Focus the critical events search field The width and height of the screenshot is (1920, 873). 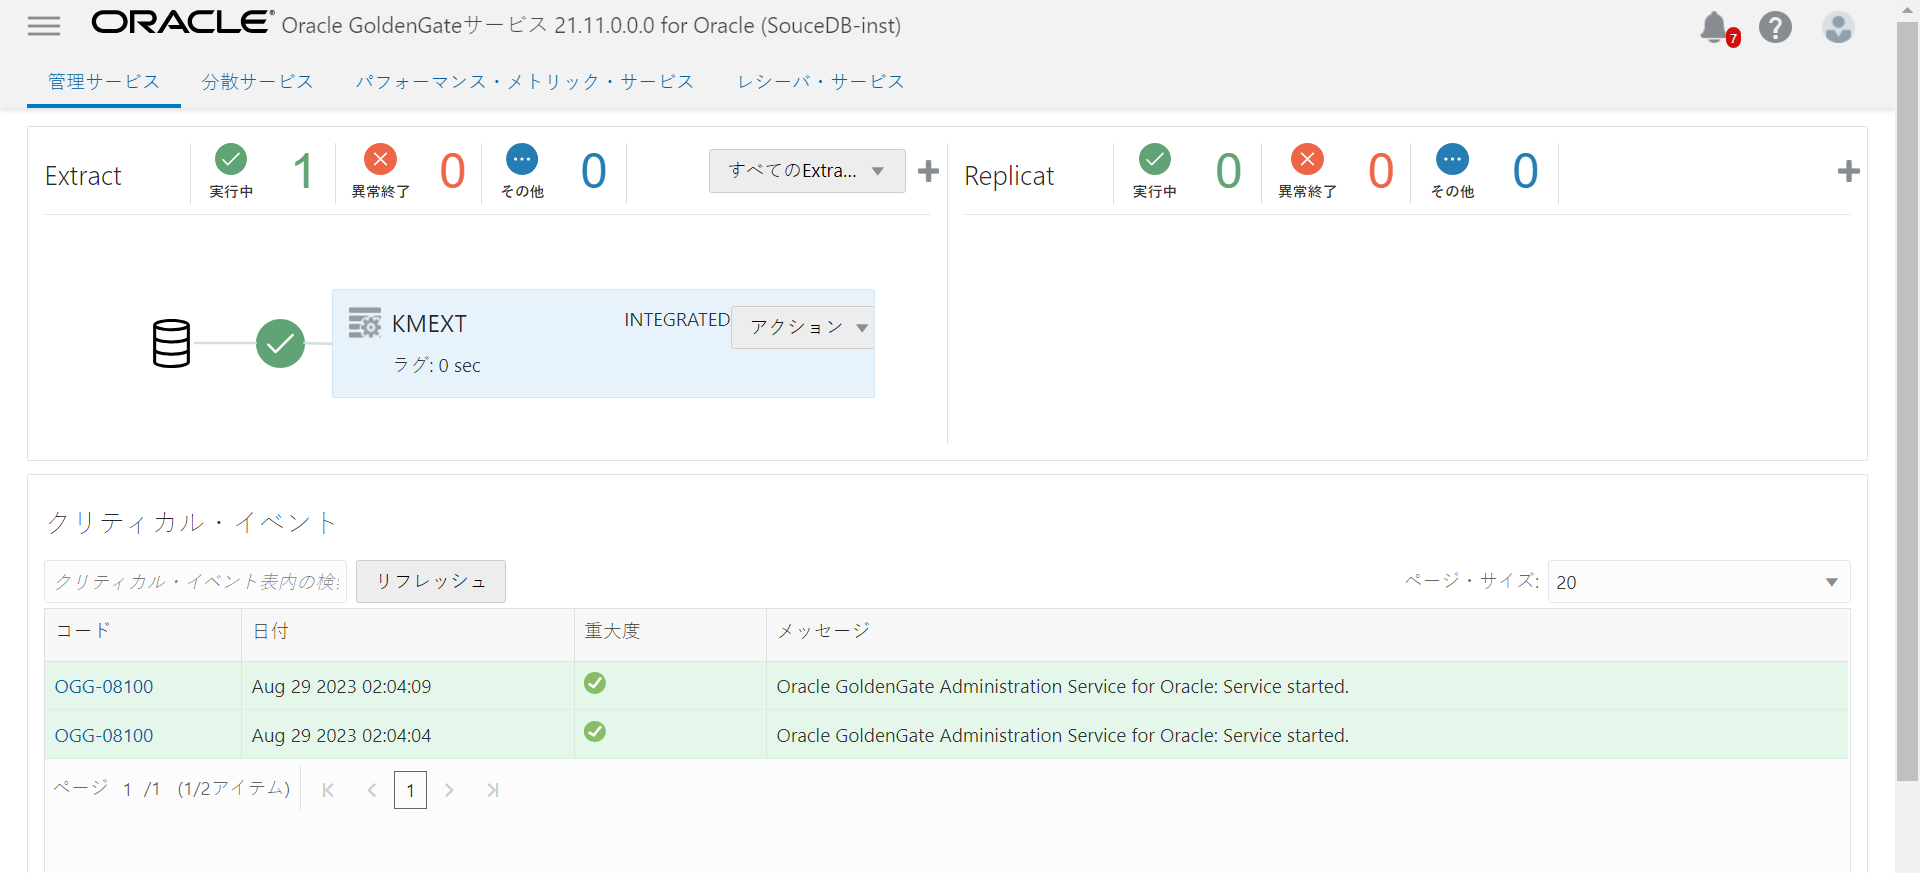pyautogui.click(x=196, y=582)
